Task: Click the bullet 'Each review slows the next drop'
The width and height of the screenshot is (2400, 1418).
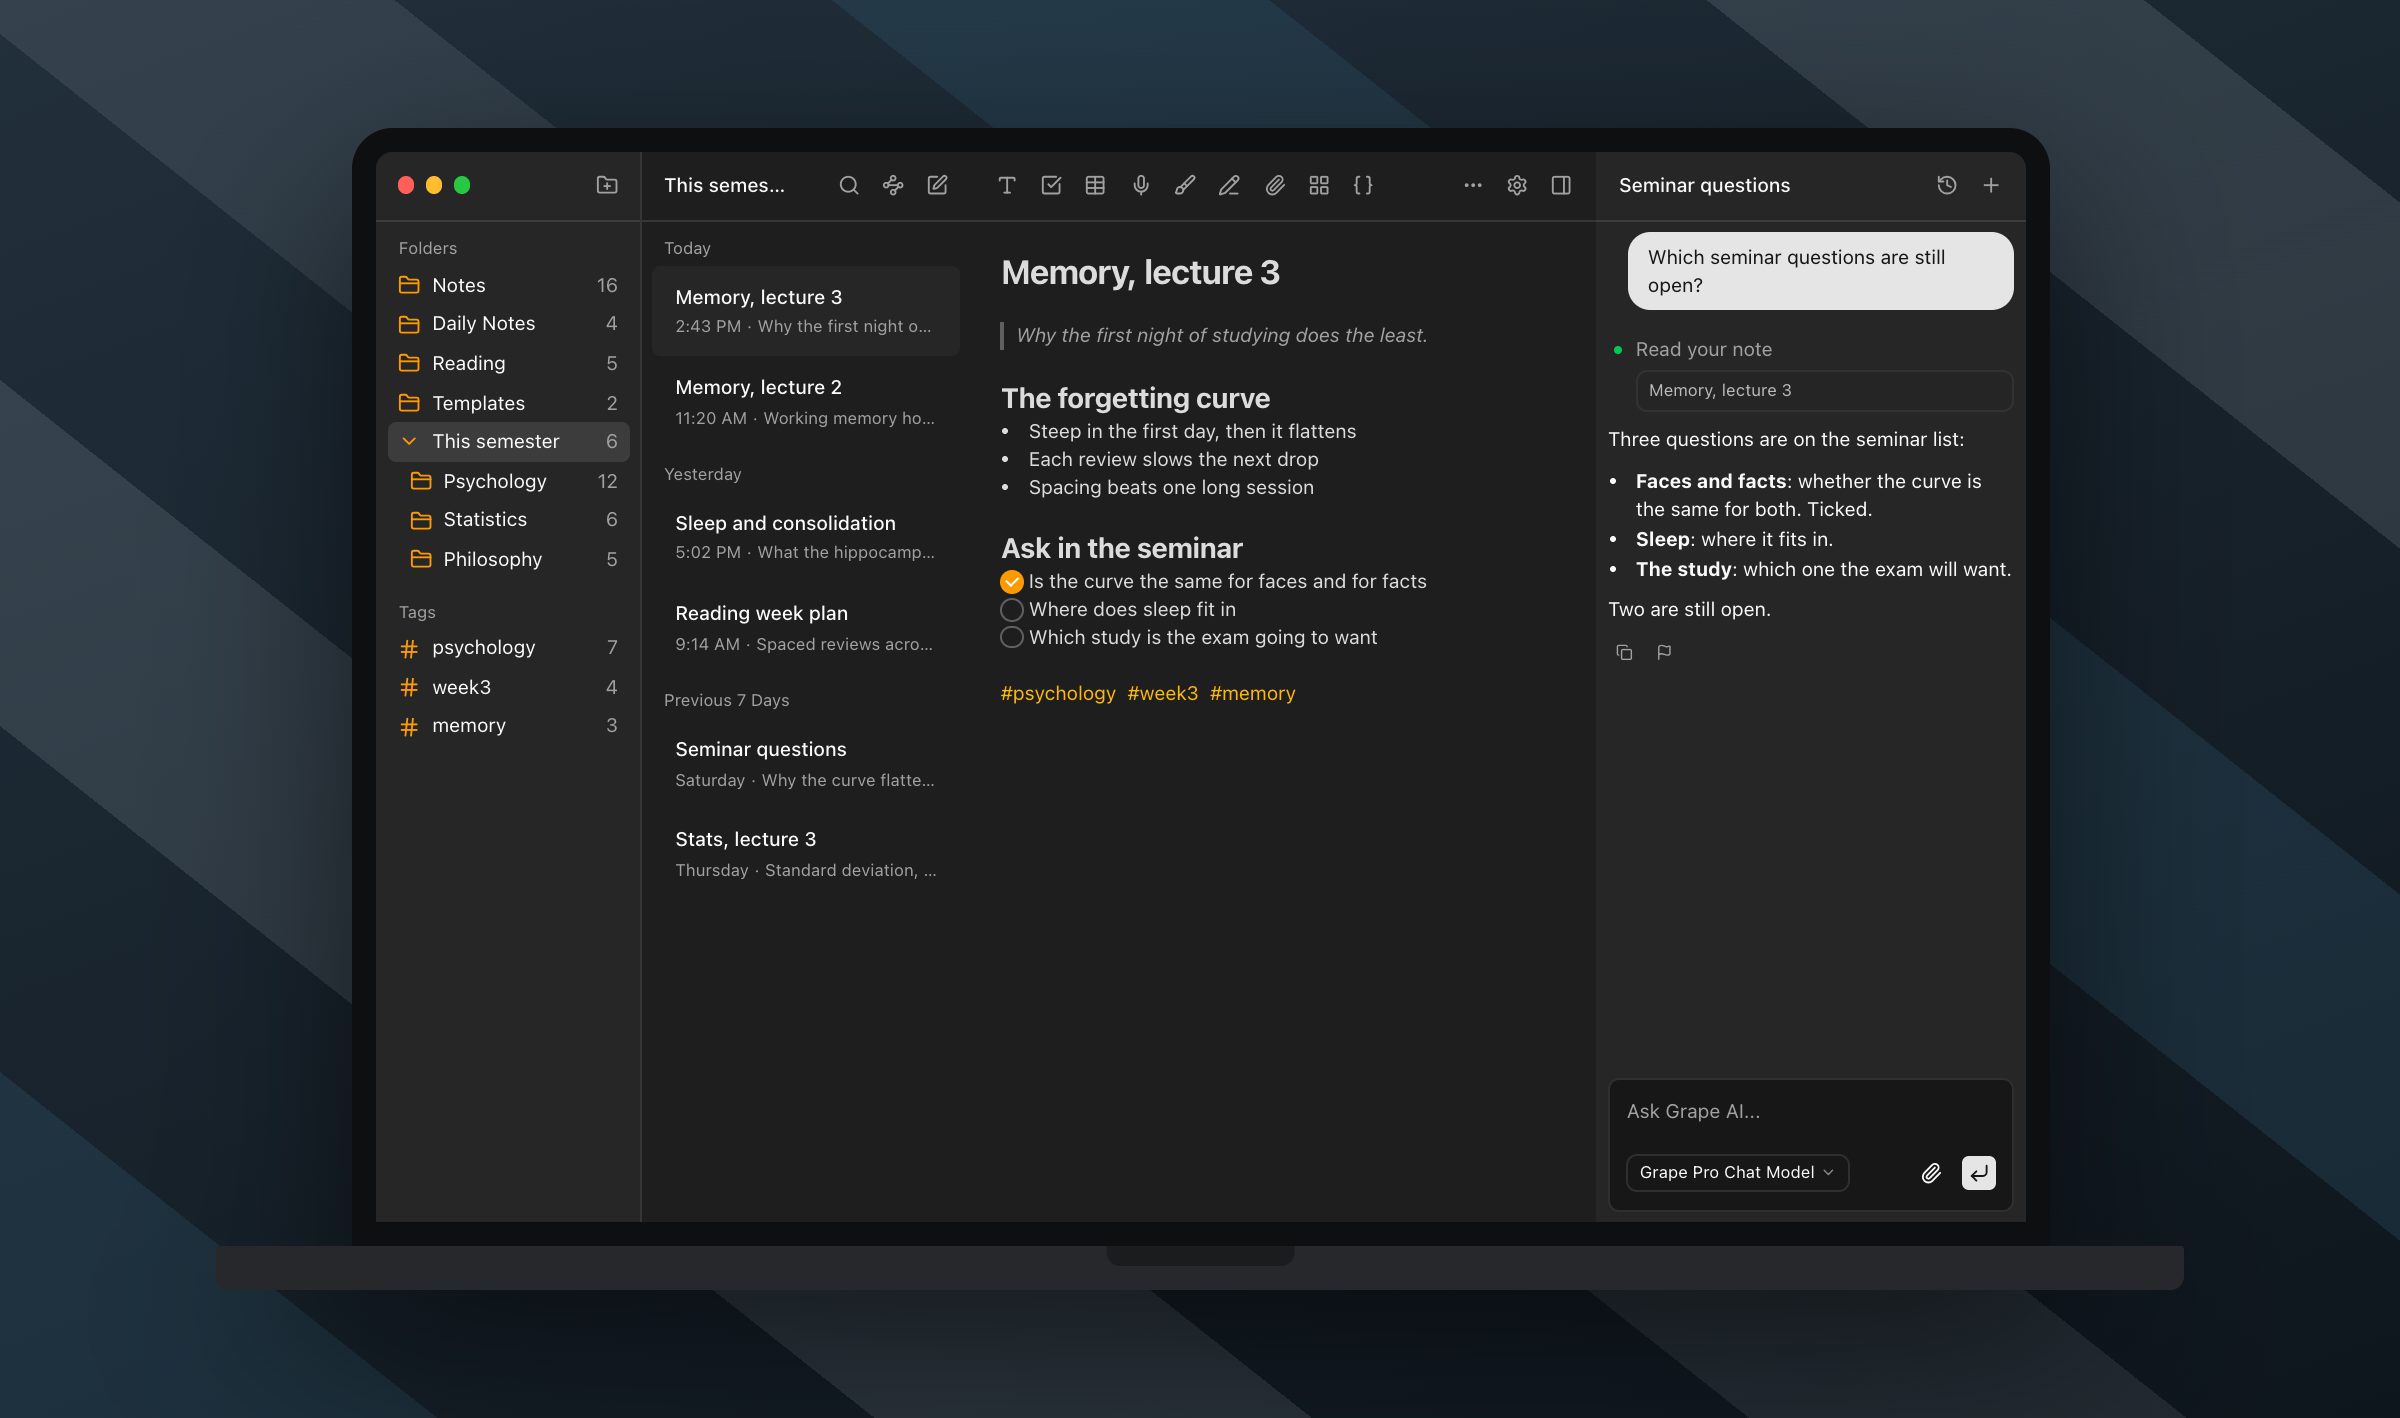Action: click(1173, 460)
